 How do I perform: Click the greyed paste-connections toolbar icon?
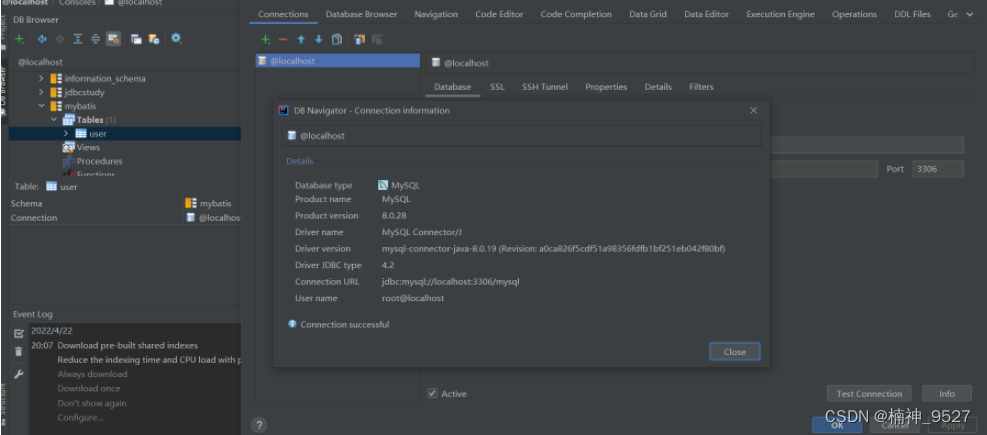377,40
